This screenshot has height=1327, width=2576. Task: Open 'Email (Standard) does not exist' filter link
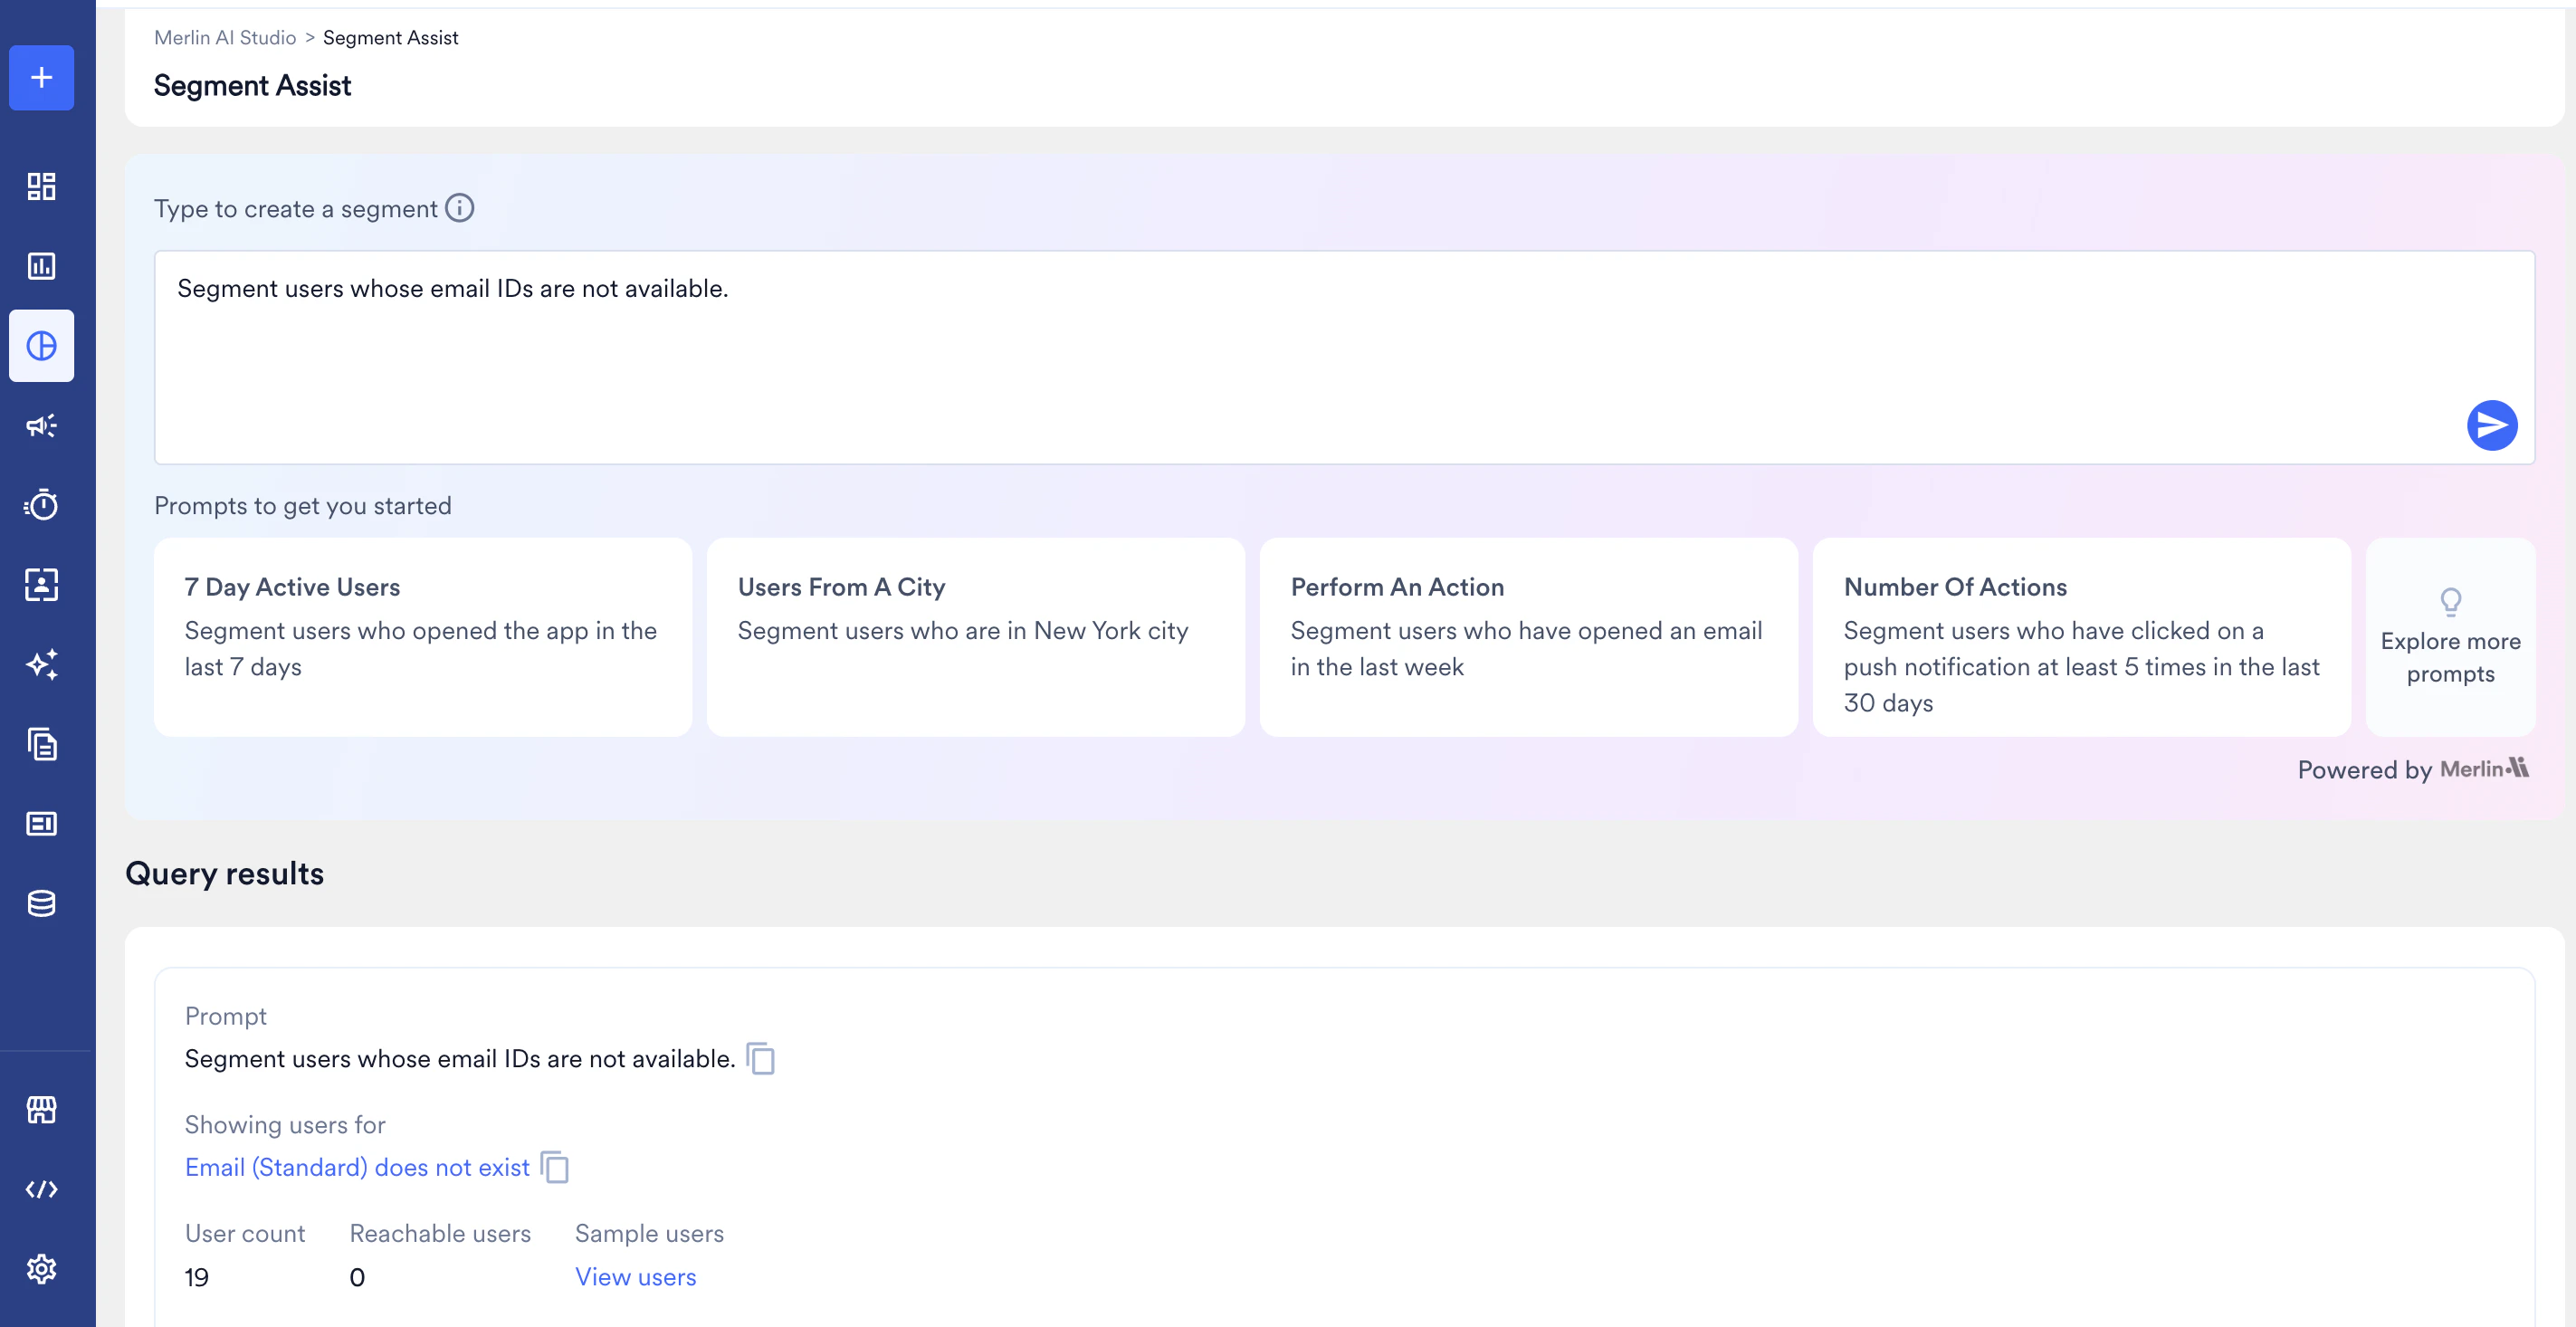click(x=357, y=1167)
